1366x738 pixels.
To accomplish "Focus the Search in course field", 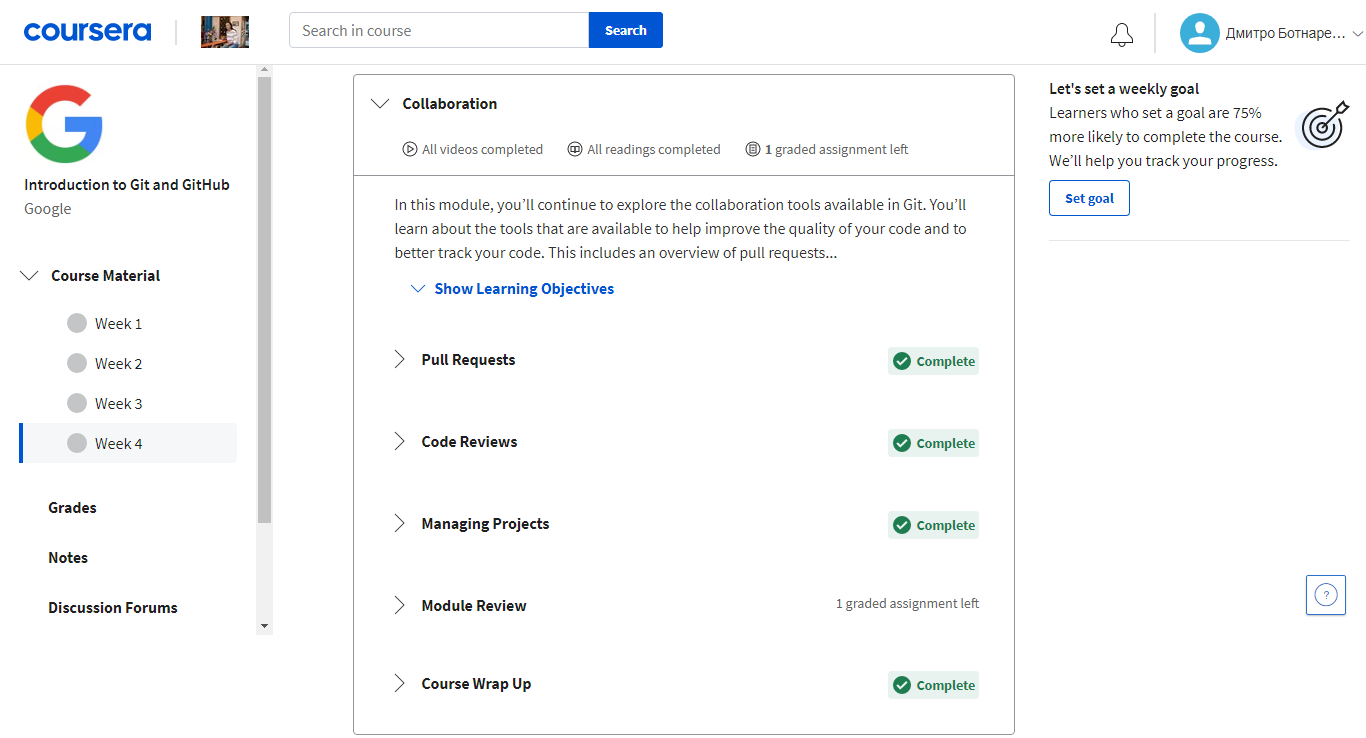I will [439, 30].
